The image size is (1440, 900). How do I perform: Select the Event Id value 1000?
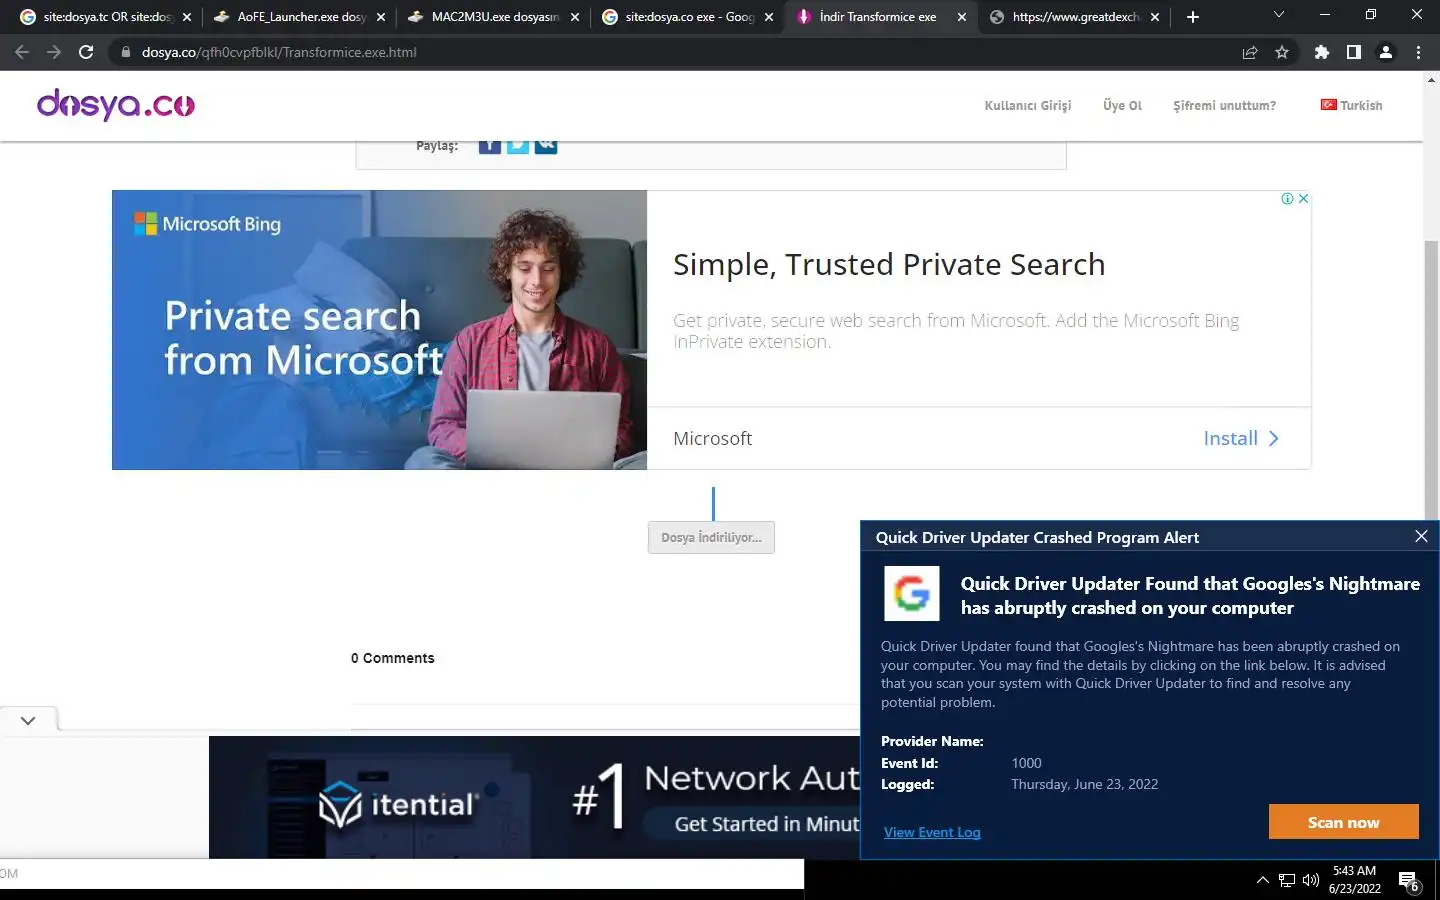tap(1026, 763)
